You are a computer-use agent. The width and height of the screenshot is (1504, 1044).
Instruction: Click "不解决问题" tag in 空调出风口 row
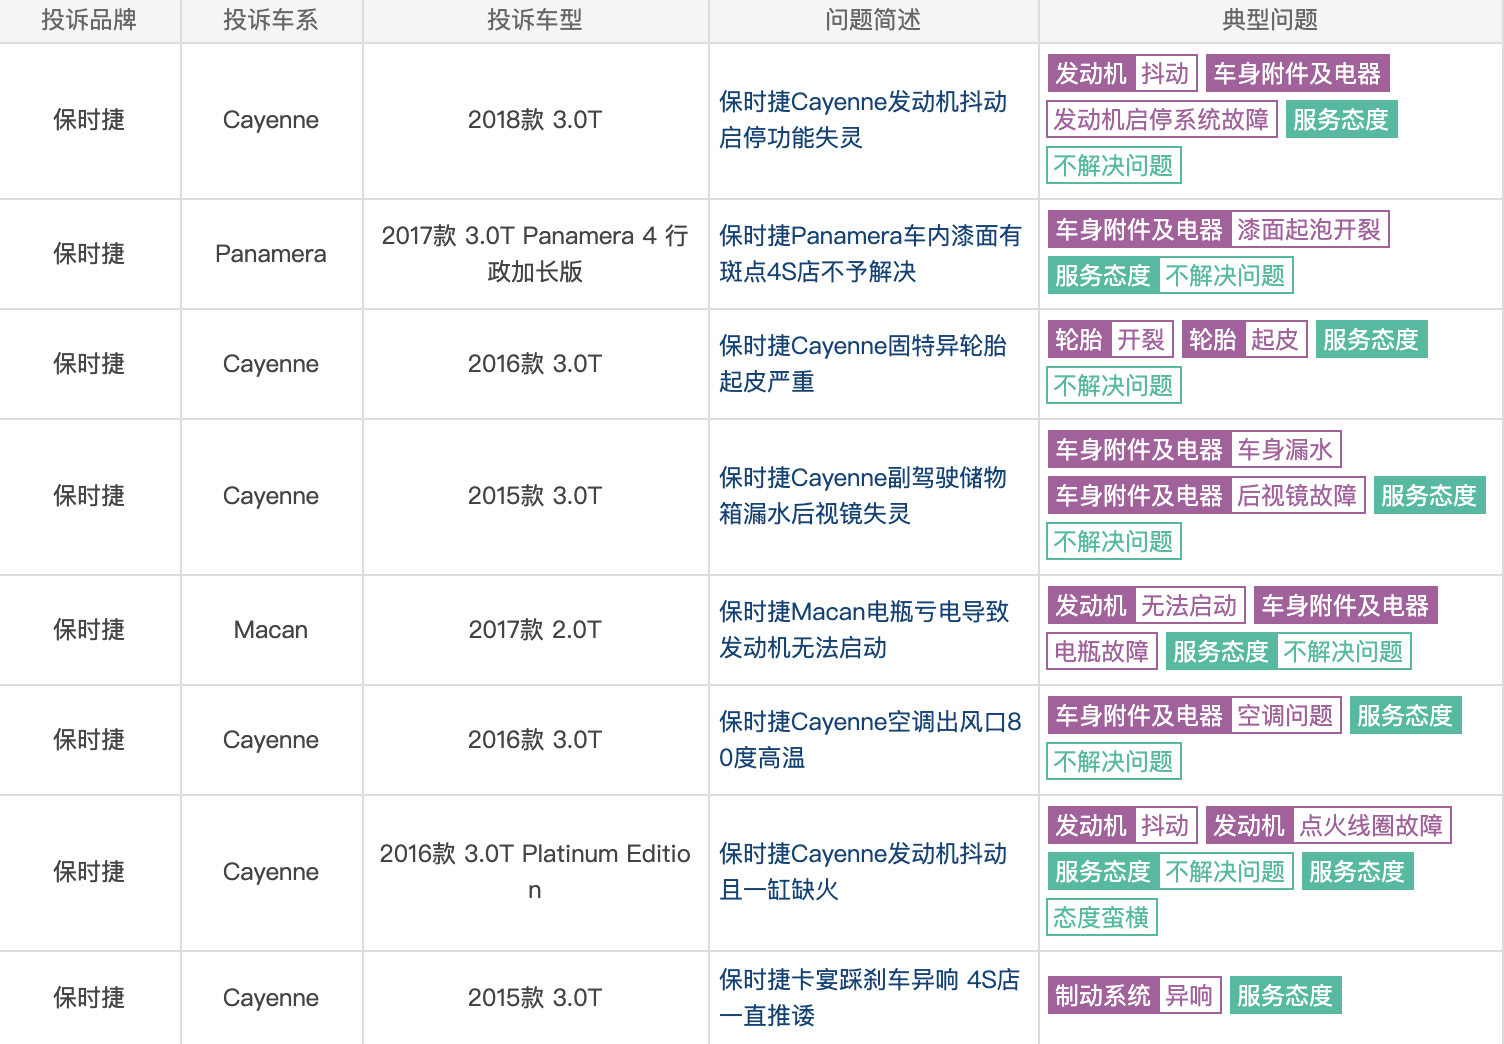click(1114, 762)
